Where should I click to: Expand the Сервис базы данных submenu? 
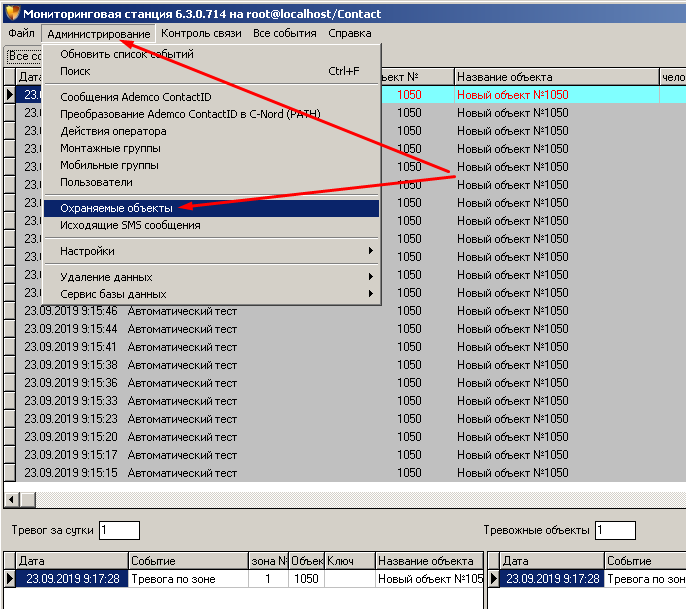coord(211,294)
